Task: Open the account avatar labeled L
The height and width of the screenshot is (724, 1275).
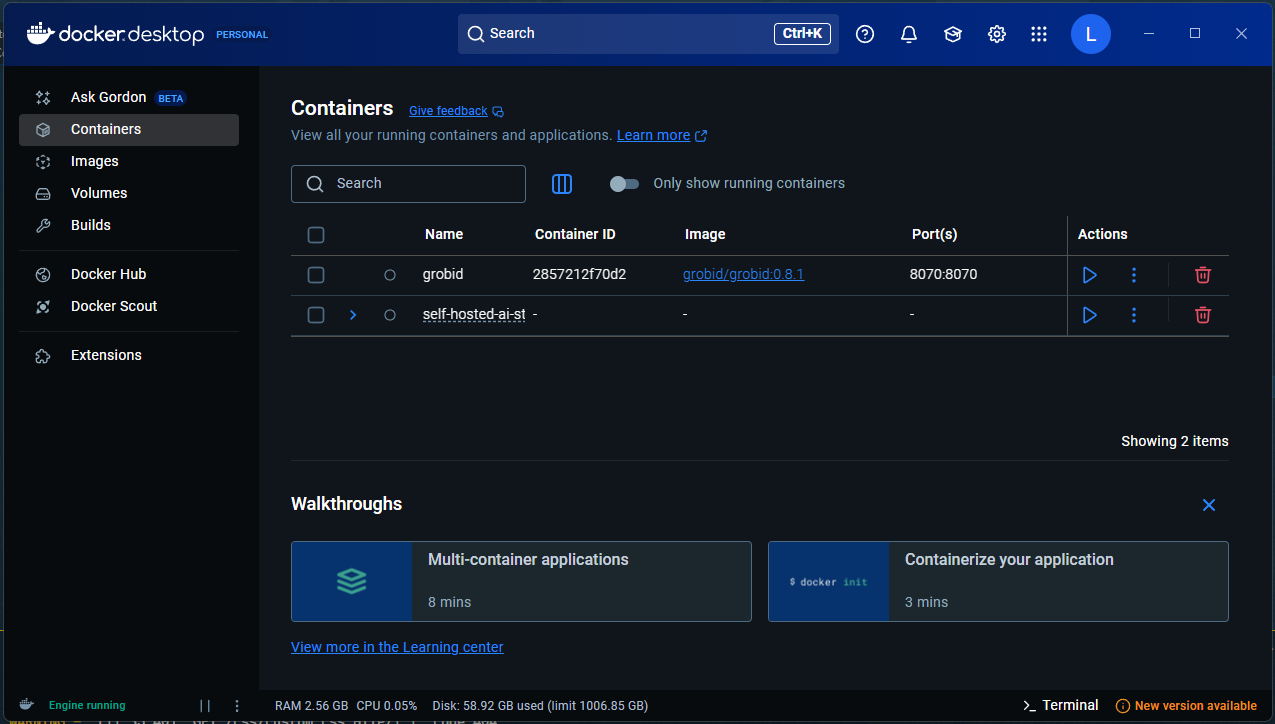Action: 1091,34
